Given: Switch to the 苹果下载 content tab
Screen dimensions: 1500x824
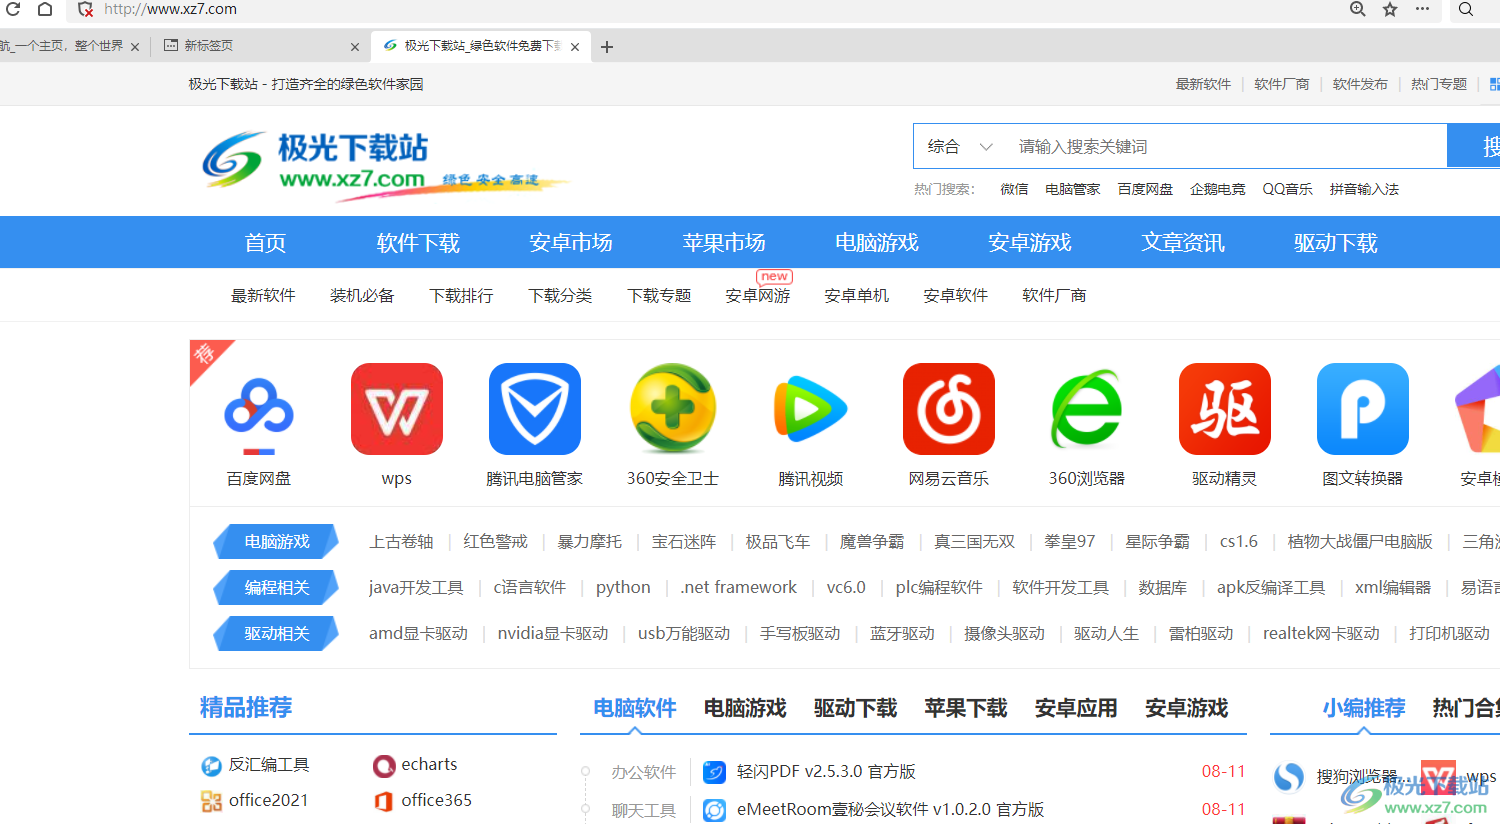Looking at the screenshot, I should tap(966, 709).
